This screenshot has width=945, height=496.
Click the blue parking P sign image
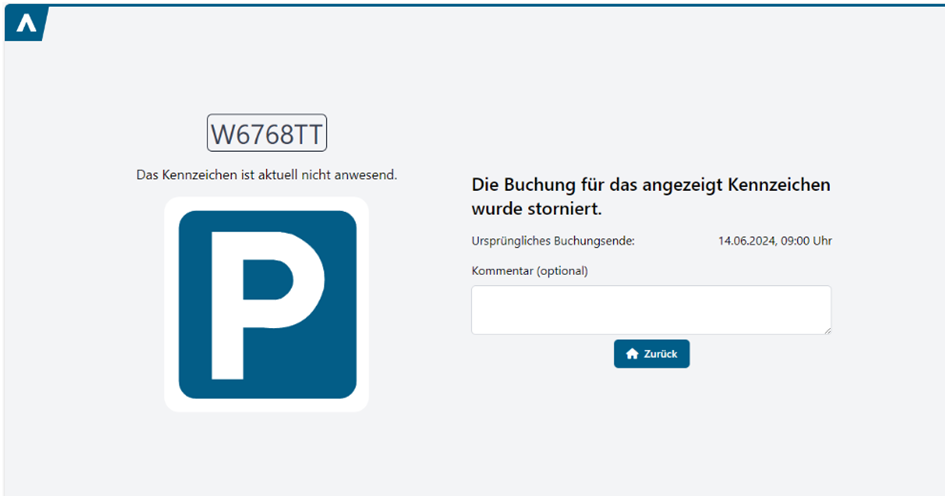click(x=267, y=304)
